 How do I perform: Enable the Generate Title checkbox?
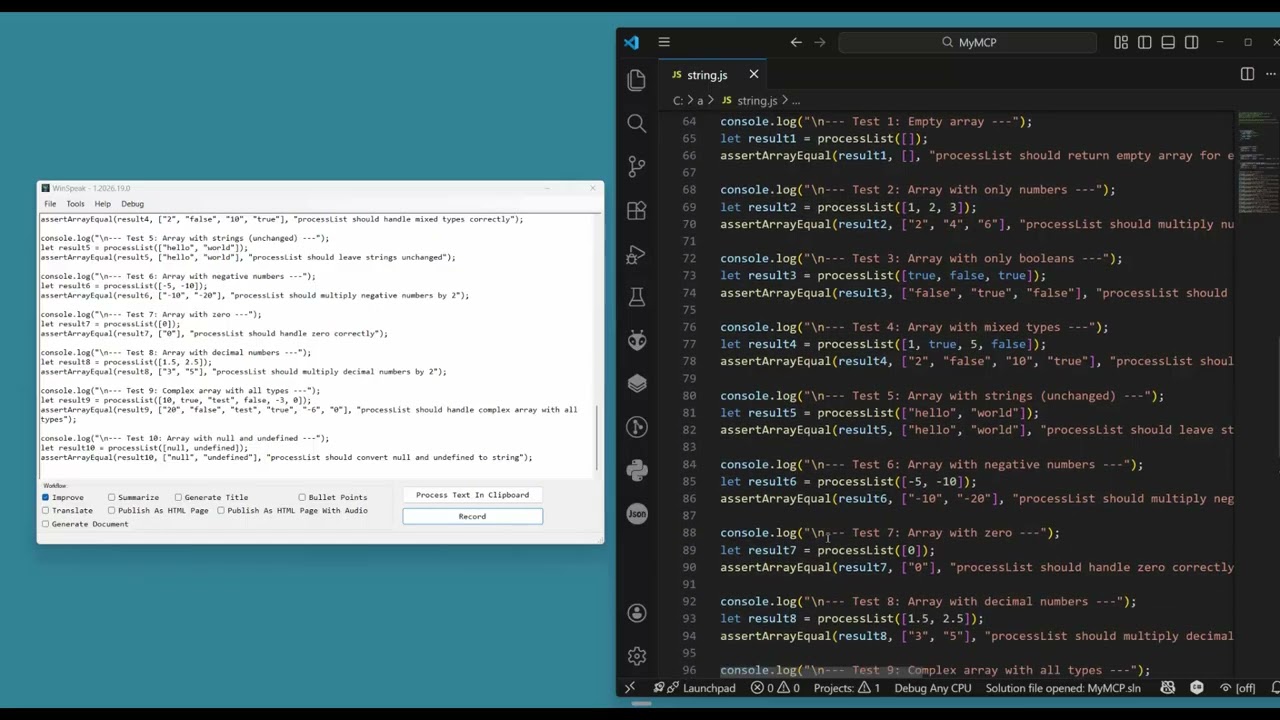[178, 497]
